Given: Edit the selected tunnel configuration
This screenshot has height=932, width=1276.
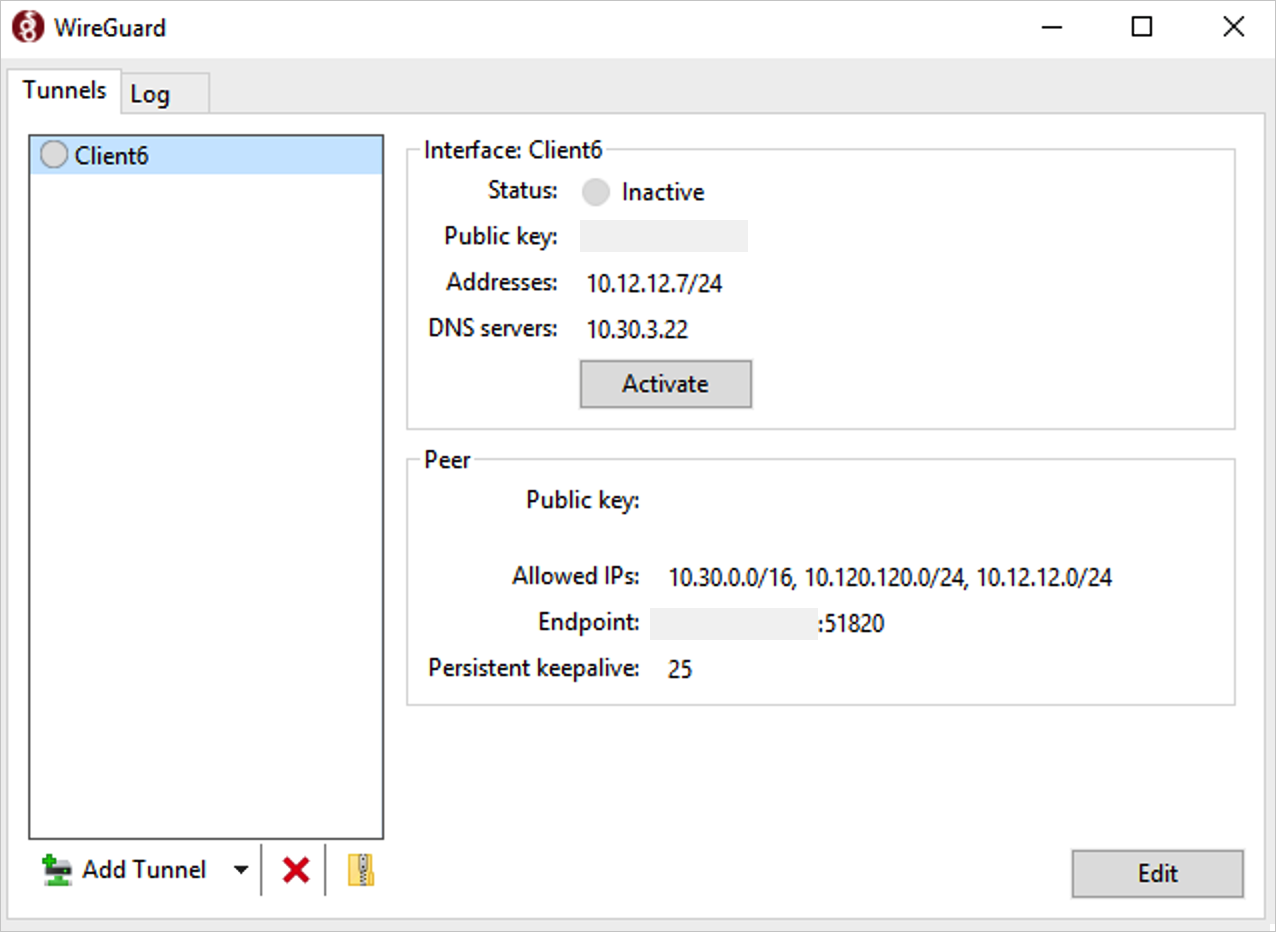Looking at the screenshot, I should point(1157,873).
